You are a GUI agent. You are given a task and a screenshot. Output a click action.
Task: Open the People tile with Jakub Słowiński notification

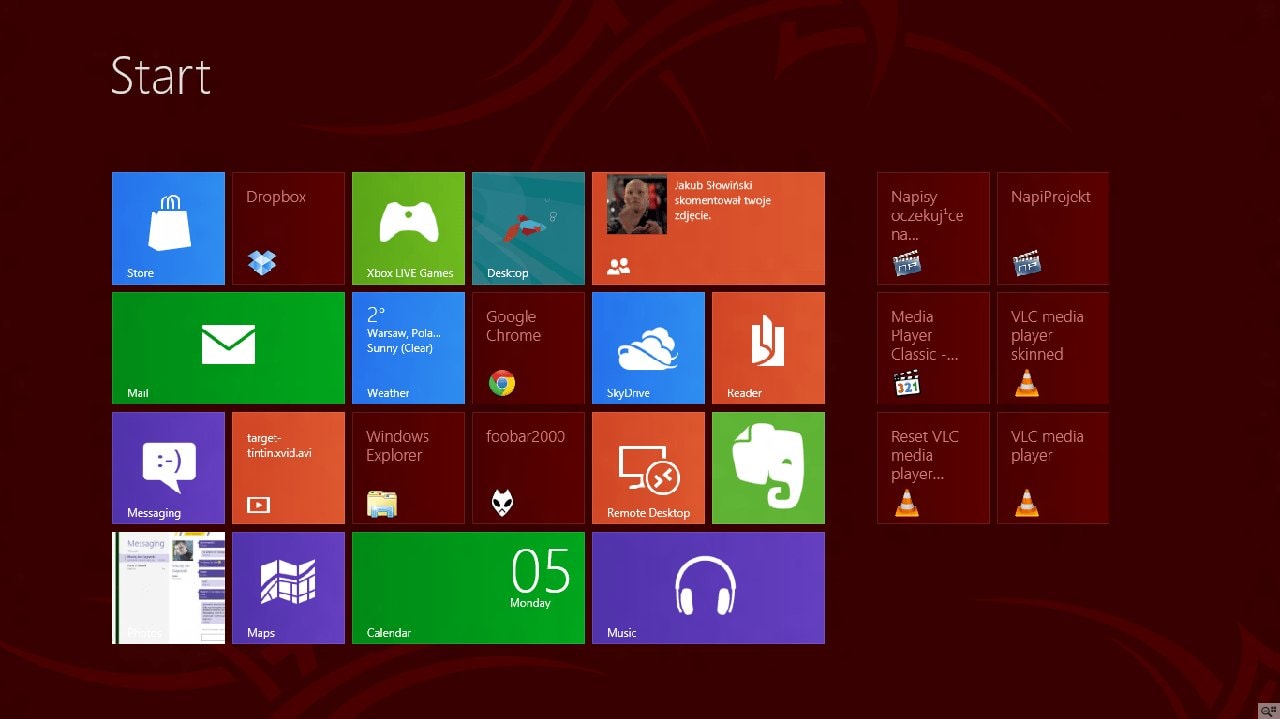click(708, 228)
